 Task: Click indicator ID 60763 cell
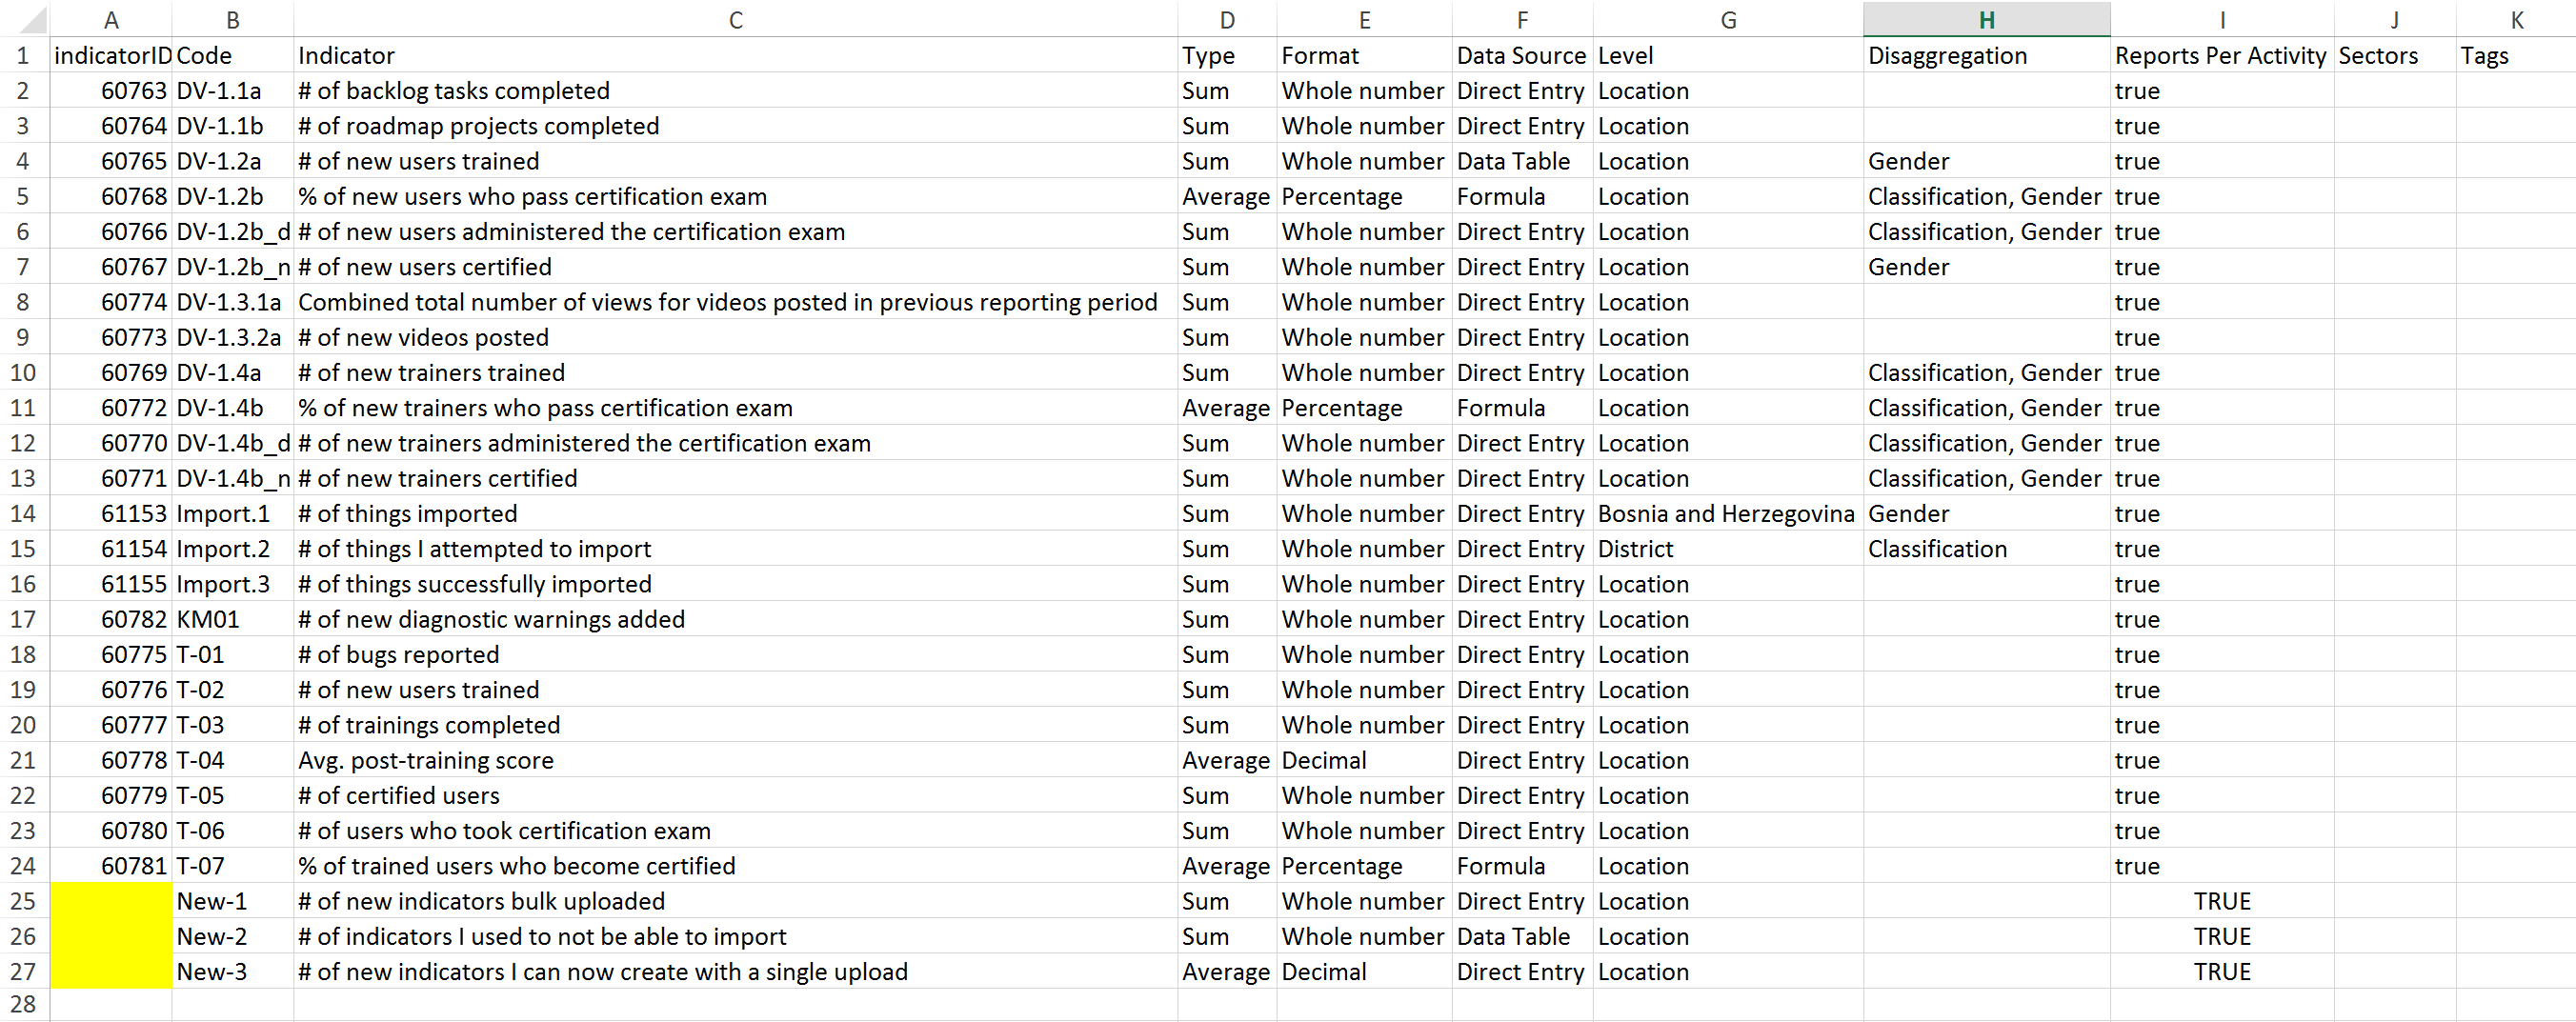coord(134,91)
